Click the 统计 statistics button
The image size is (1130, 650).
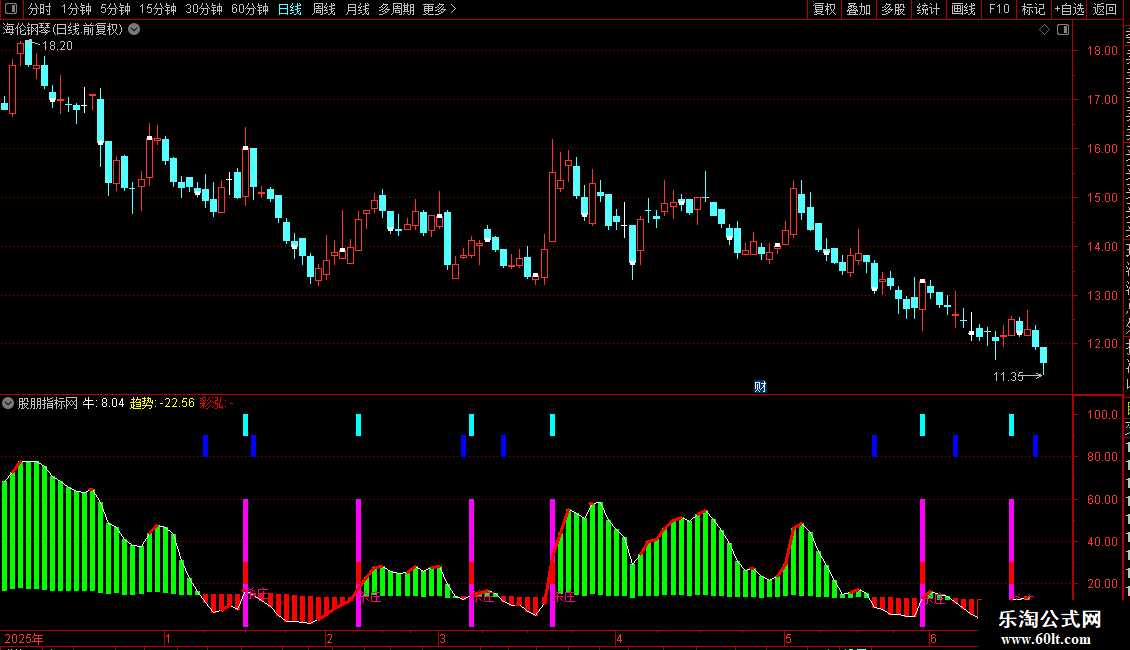coord(927,9)
